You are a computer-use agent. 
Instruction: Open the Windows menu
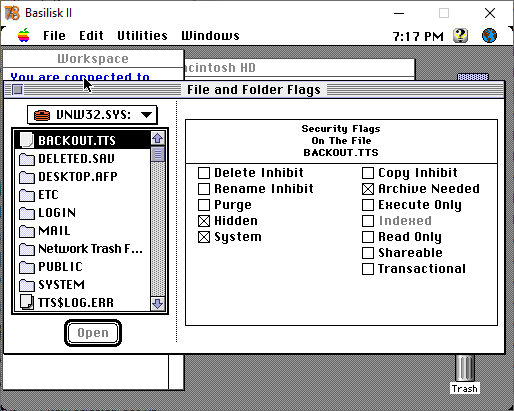210,35
